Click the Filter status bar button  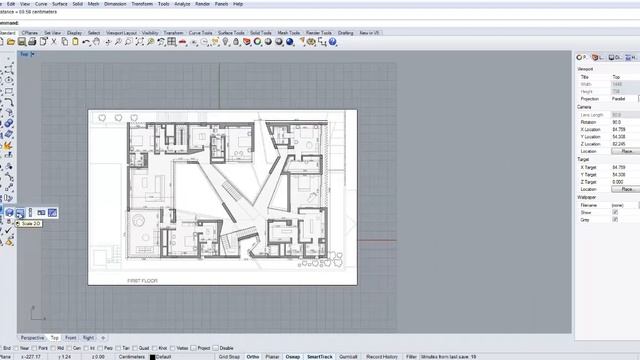tap(411, 357)
